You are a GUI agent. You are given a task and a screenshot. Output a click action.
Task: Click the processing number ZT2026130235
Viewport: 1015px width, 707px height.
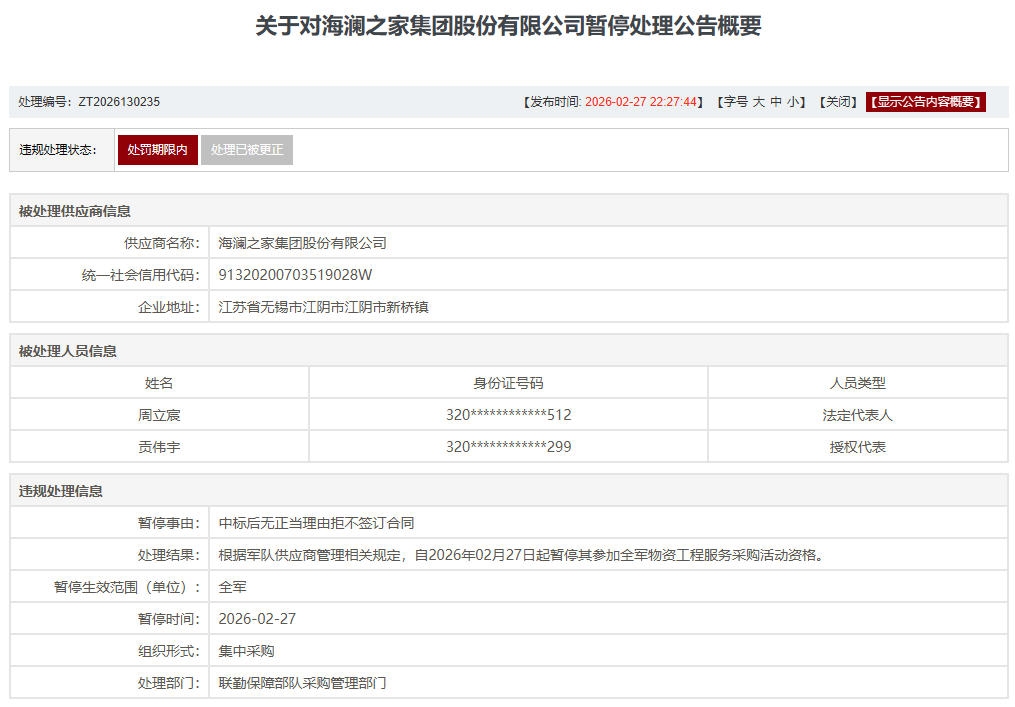119,102
